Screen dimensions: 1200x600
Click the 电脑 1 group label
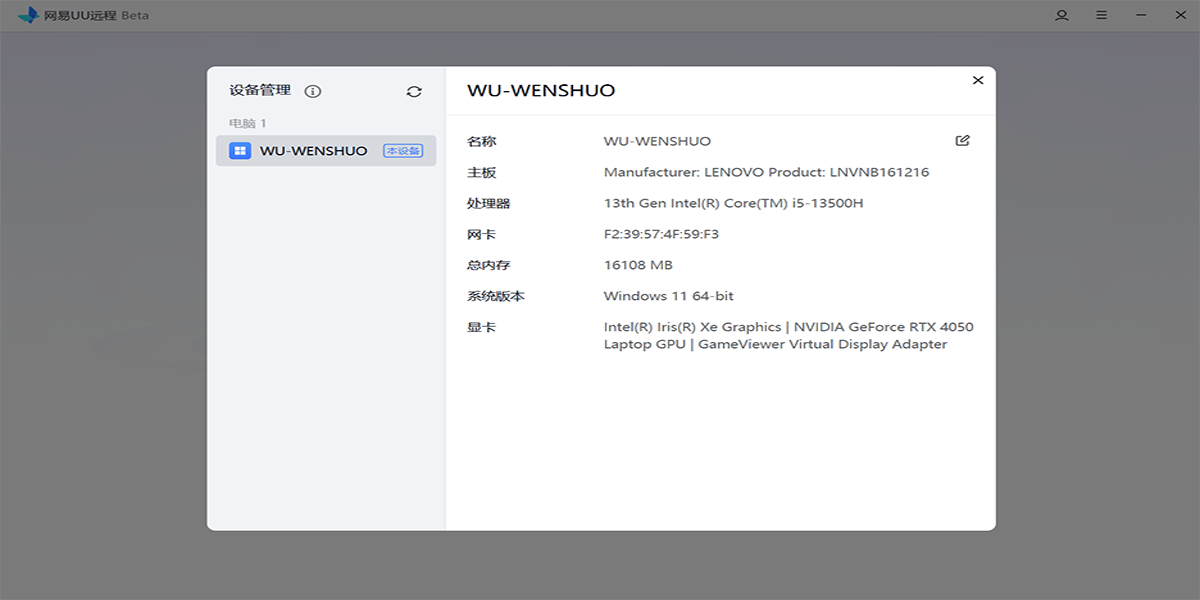[x=248, y=123]
